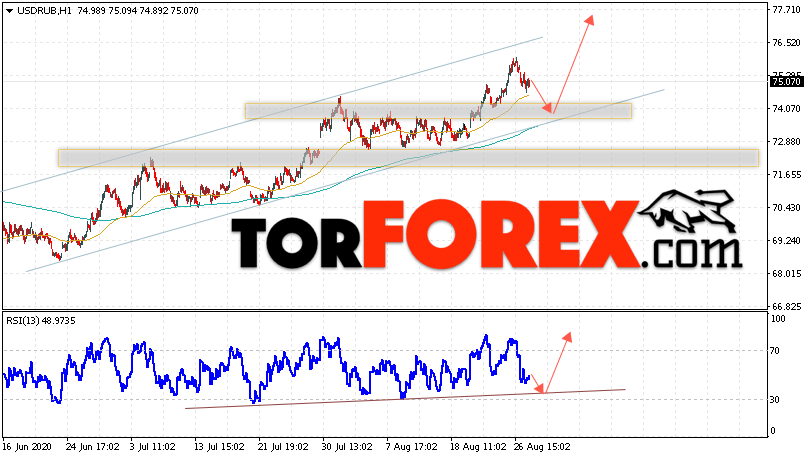
Task: Select the upper channel trend line
Action: pyautogui.click(x=272, y=114)
